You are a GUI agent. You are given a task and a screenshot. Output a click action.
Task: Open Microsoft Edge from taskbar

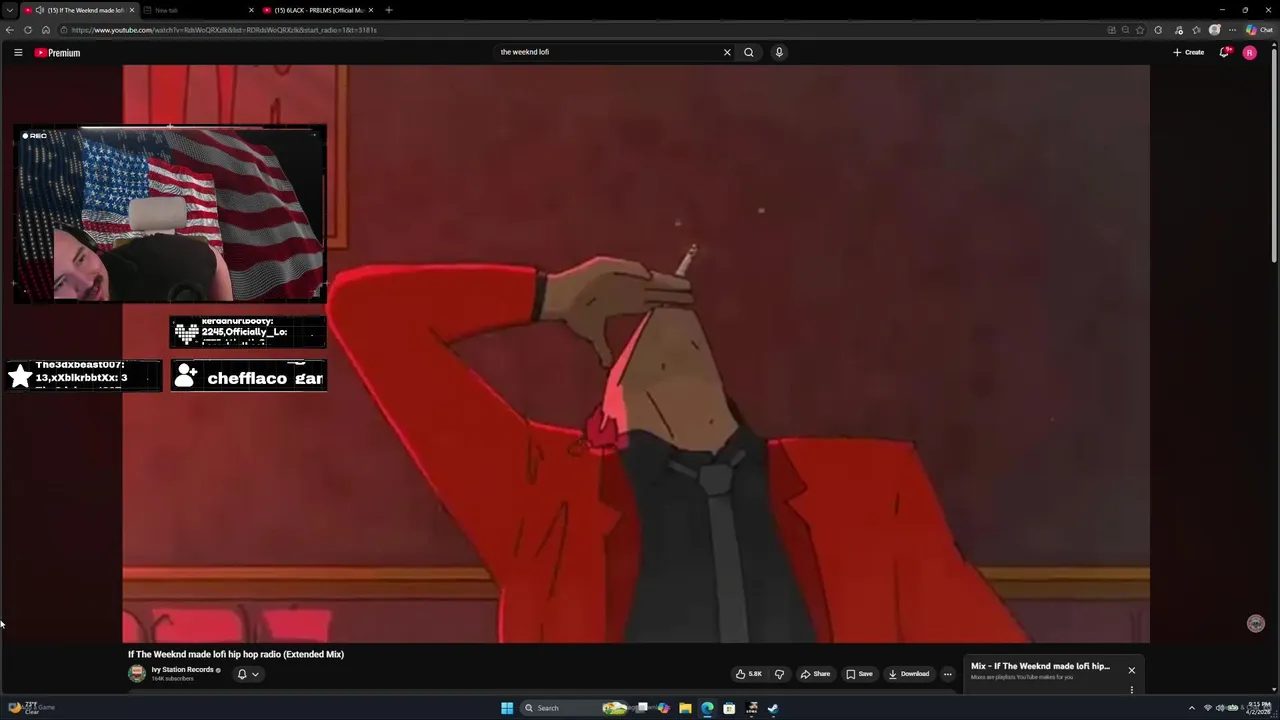pos(707,708)
